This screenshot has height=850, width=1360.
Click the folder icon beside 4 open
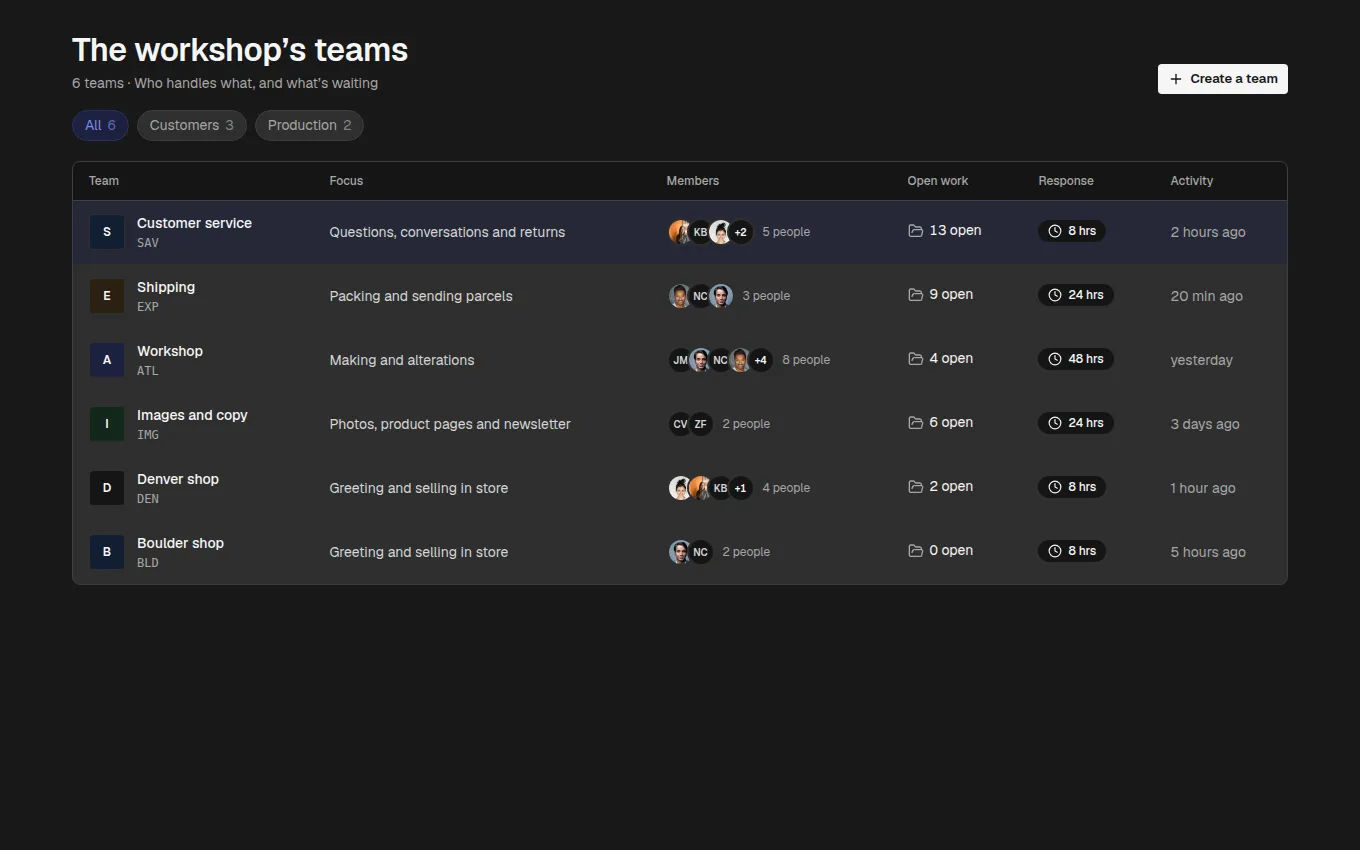tap(915, 359)
